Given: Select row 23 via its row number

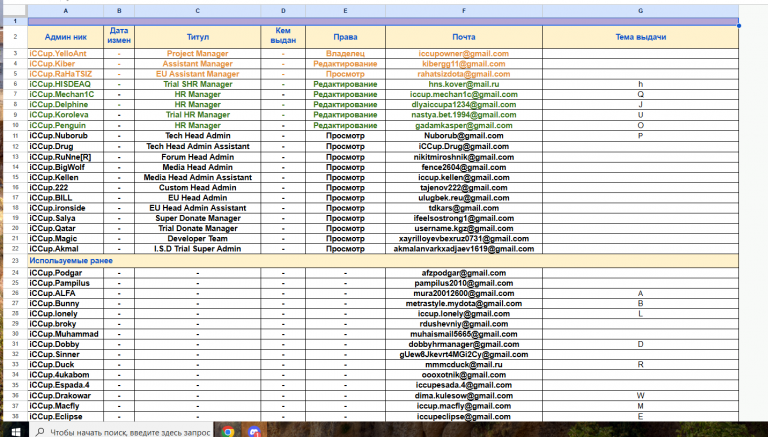Looking at the screenshot, I should [15, 261].
